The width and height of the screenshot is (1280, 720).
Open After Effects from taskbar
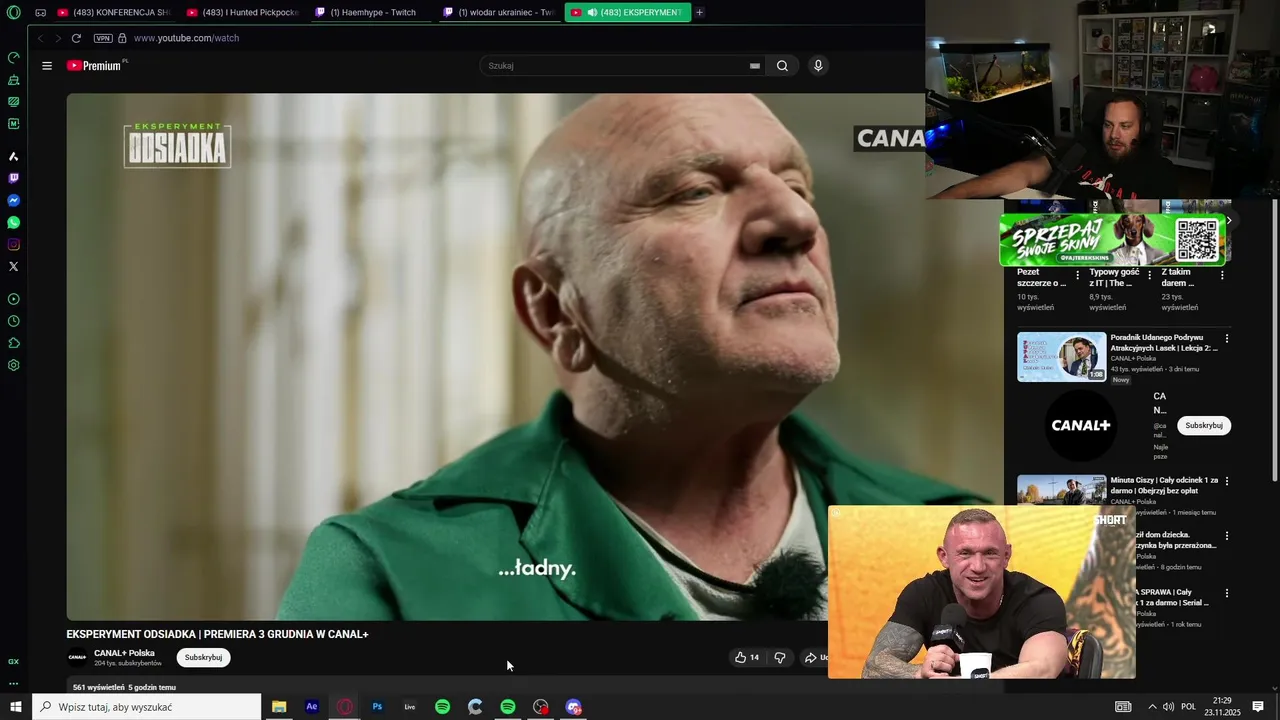312,707
